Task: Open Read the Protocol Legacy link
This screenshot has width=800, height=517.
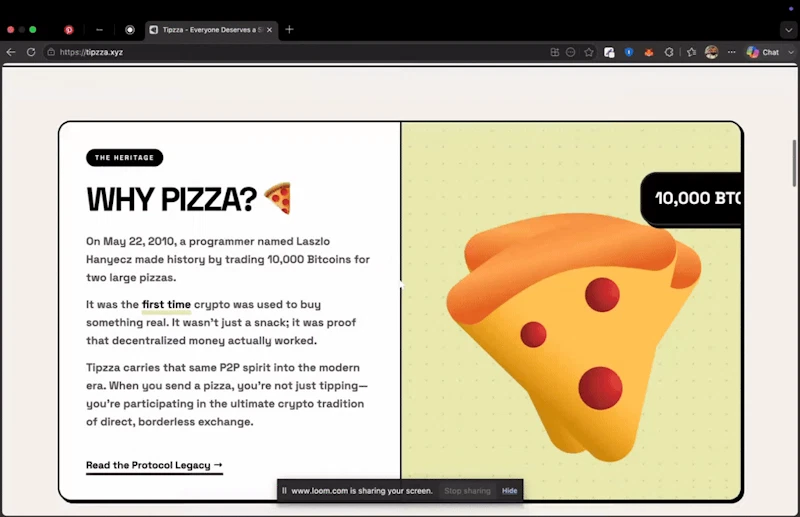Action: [x=154, y=465]
